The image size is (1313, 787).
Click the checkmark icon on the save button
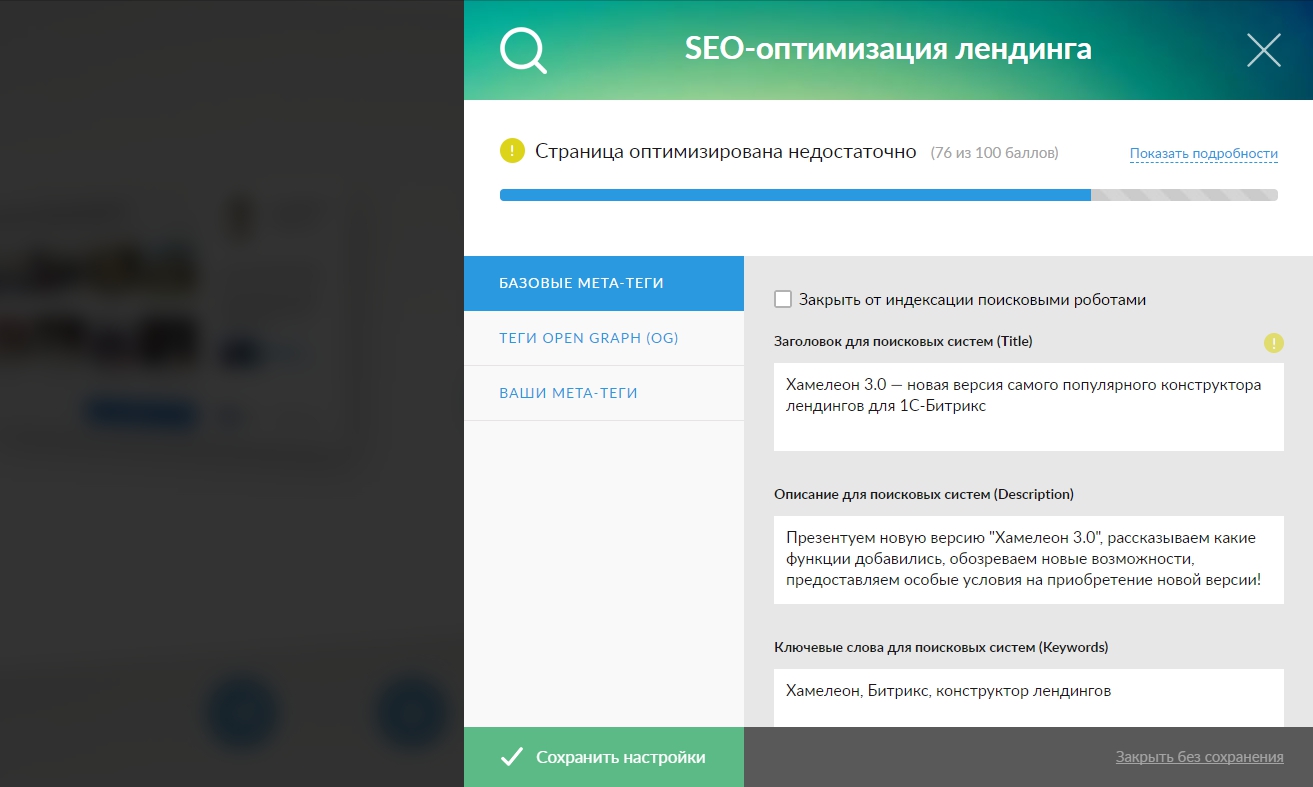click(x=512, y=757)
